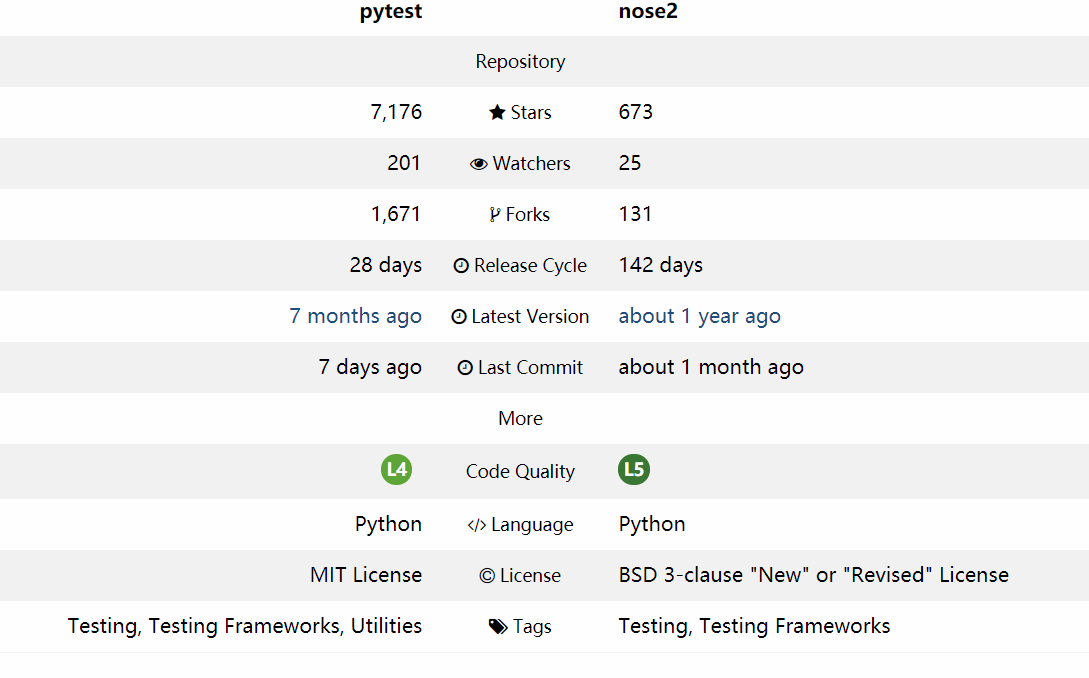Click the MIT License text
1089x678 pixels.
pos(366,575)
